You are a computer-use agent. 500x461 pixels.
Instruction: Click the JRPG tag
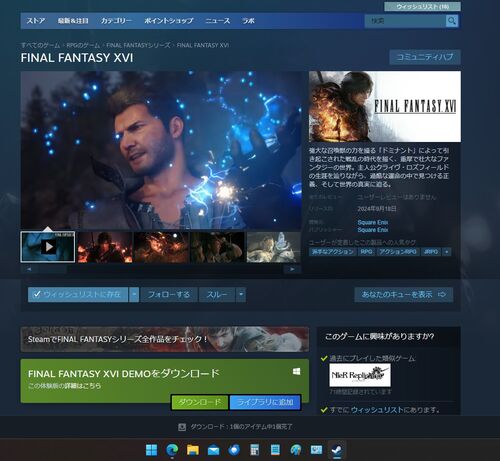(x=431, y=252)
